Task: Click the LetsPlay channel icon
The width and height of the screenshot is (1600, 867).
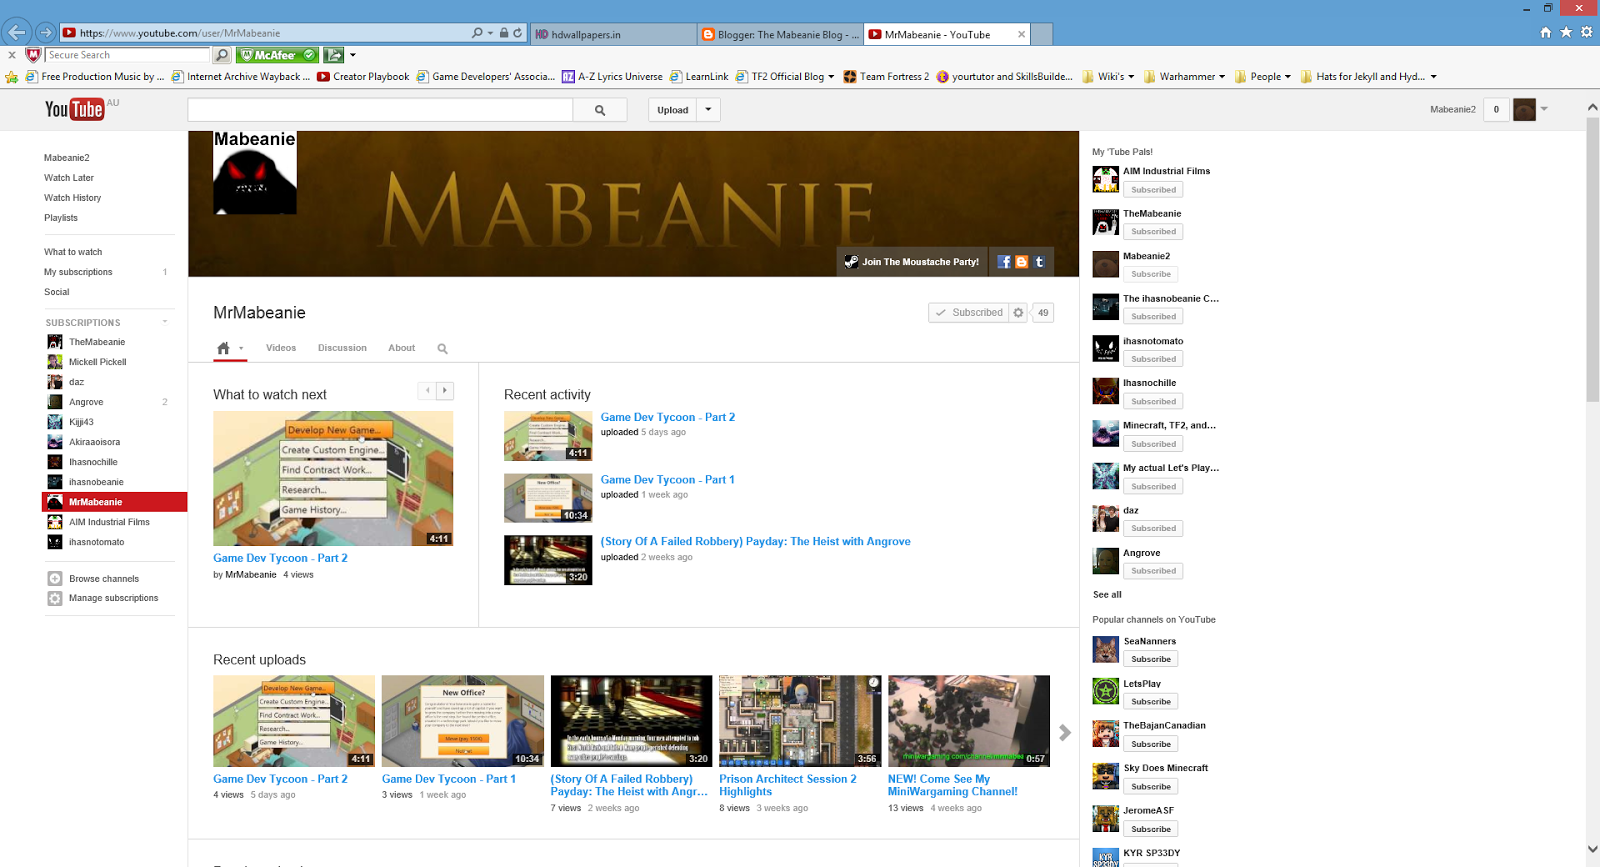Action: pyautogui.click(x=1105, y=691)
